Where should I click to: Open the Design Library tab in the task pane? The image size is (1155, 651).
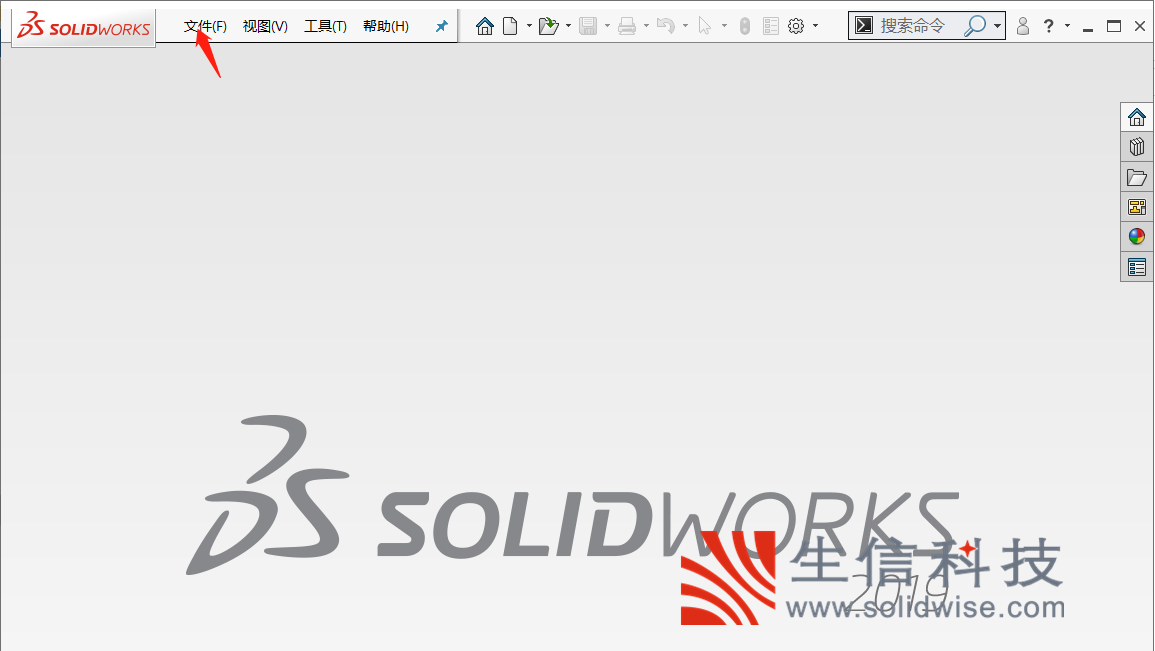(1137, 147)
